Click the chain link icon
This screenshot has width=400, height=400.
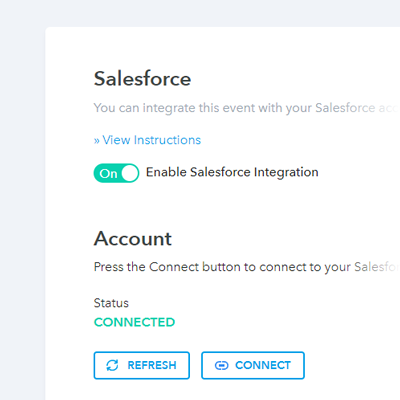(x=222, y=366)
